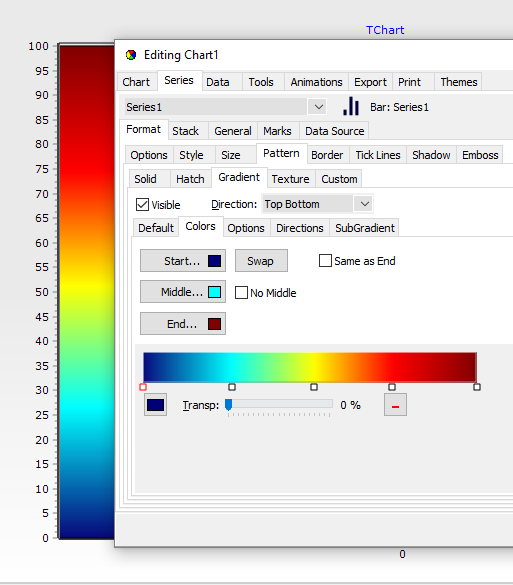This screenshot has height=585, width=513.
Task: Select the second gradient stop marker under cyan
Action: tap(232, 387)
